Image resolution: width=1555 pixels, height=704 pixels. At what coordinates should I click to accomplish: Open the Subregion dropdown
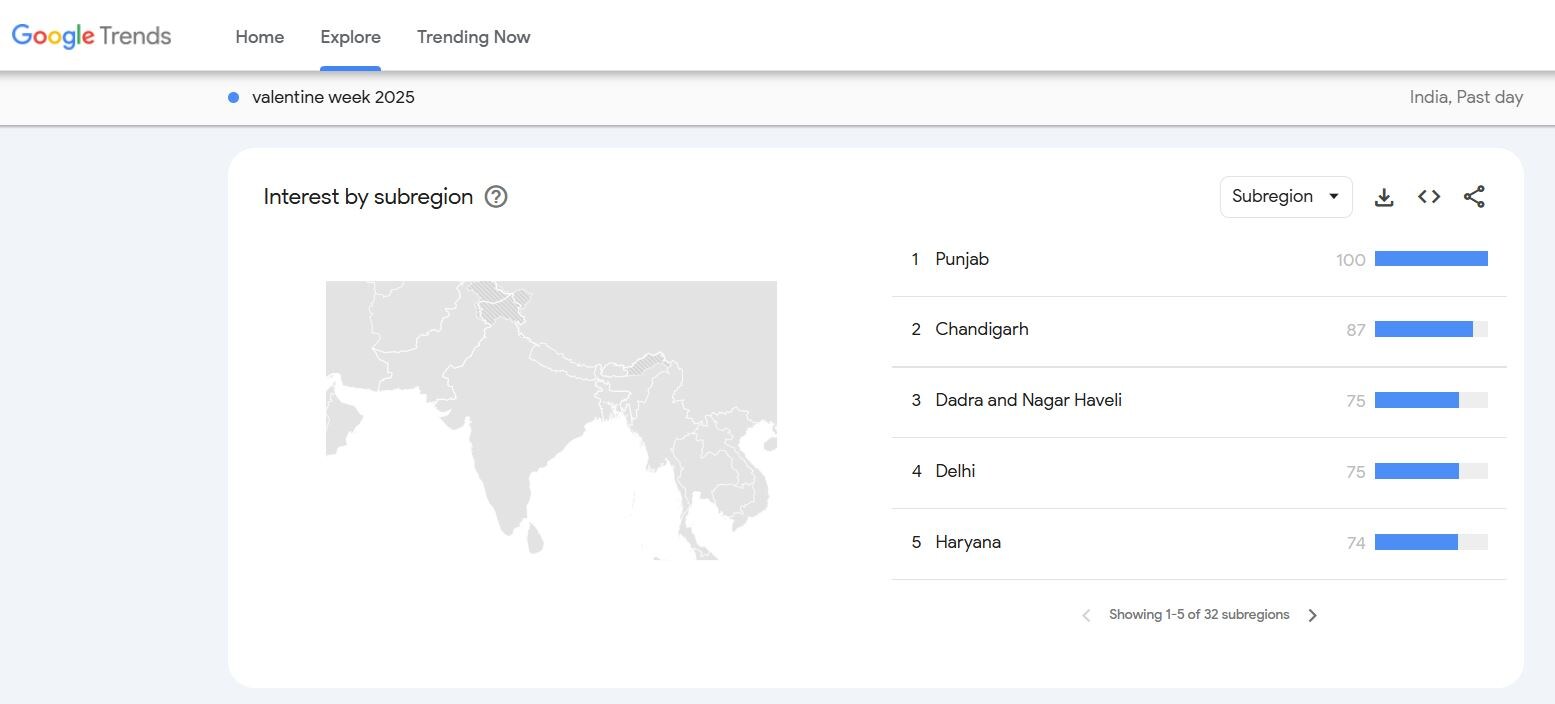pyautogui.click(x=1285, y=197)
